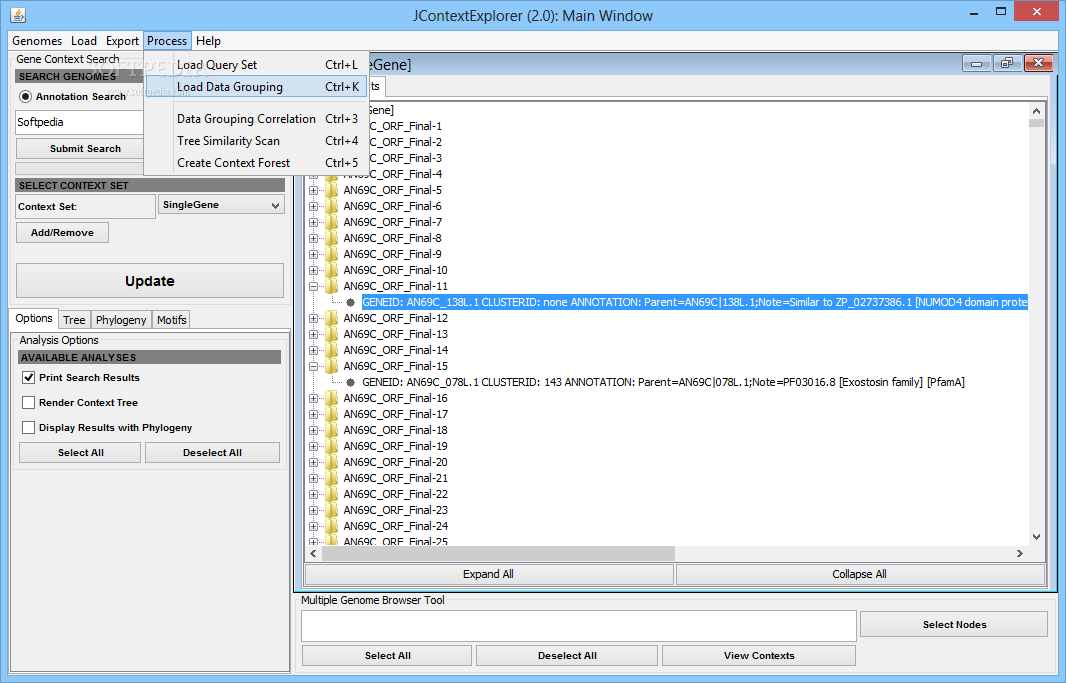Viewport: 1066px width, 683px height.
Task: Click the Multiple Genome Browser text field
Action: 579,626
